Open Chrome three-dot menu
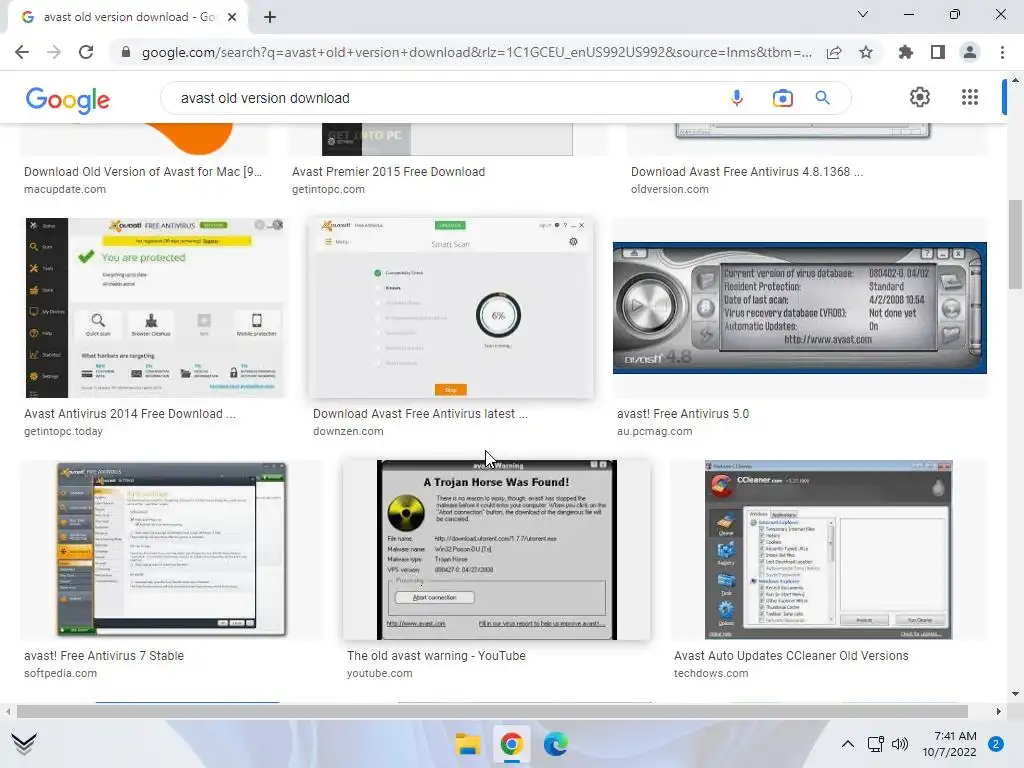 pyautogui.click(x=1002, y=52)
